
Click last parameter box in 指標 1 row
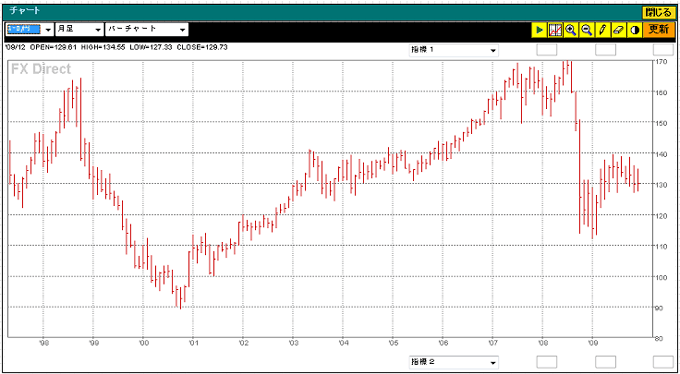coord(664,50)
